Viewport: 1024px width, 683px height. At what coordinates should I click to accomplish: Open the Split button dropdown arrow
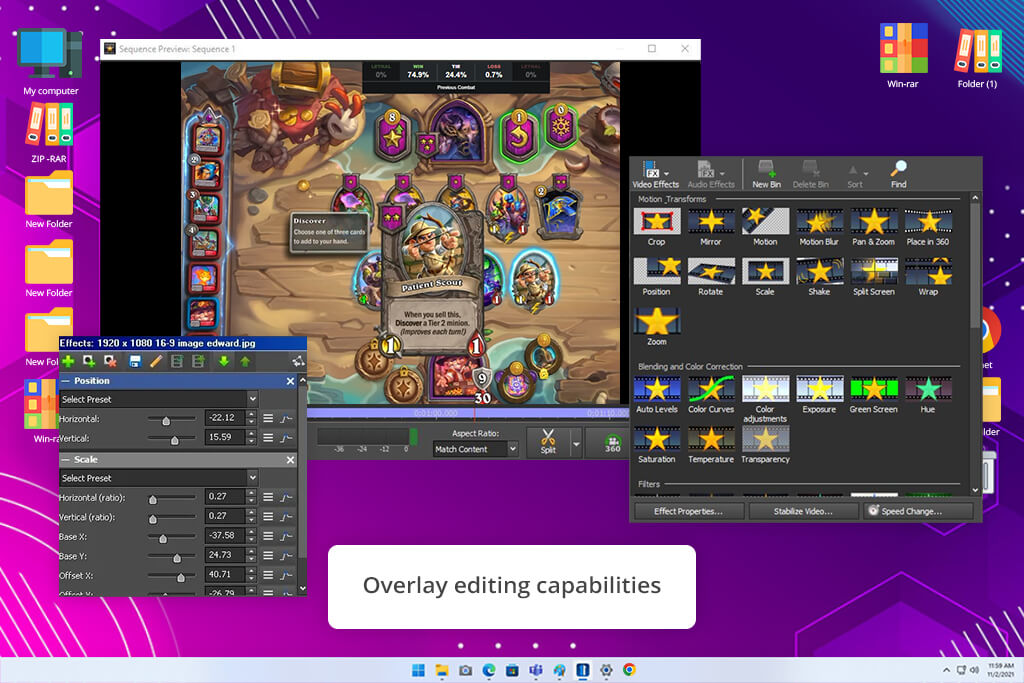[x=576, y=444]
